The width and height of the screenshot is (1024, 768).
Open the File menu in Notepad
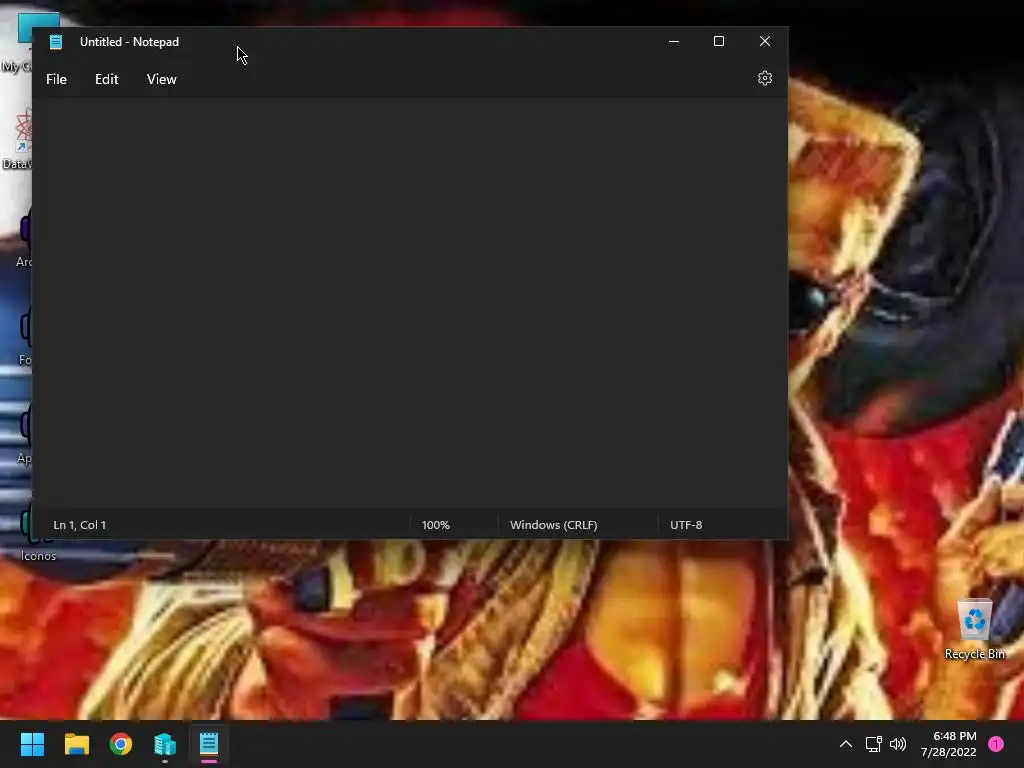tap(56, 79)
